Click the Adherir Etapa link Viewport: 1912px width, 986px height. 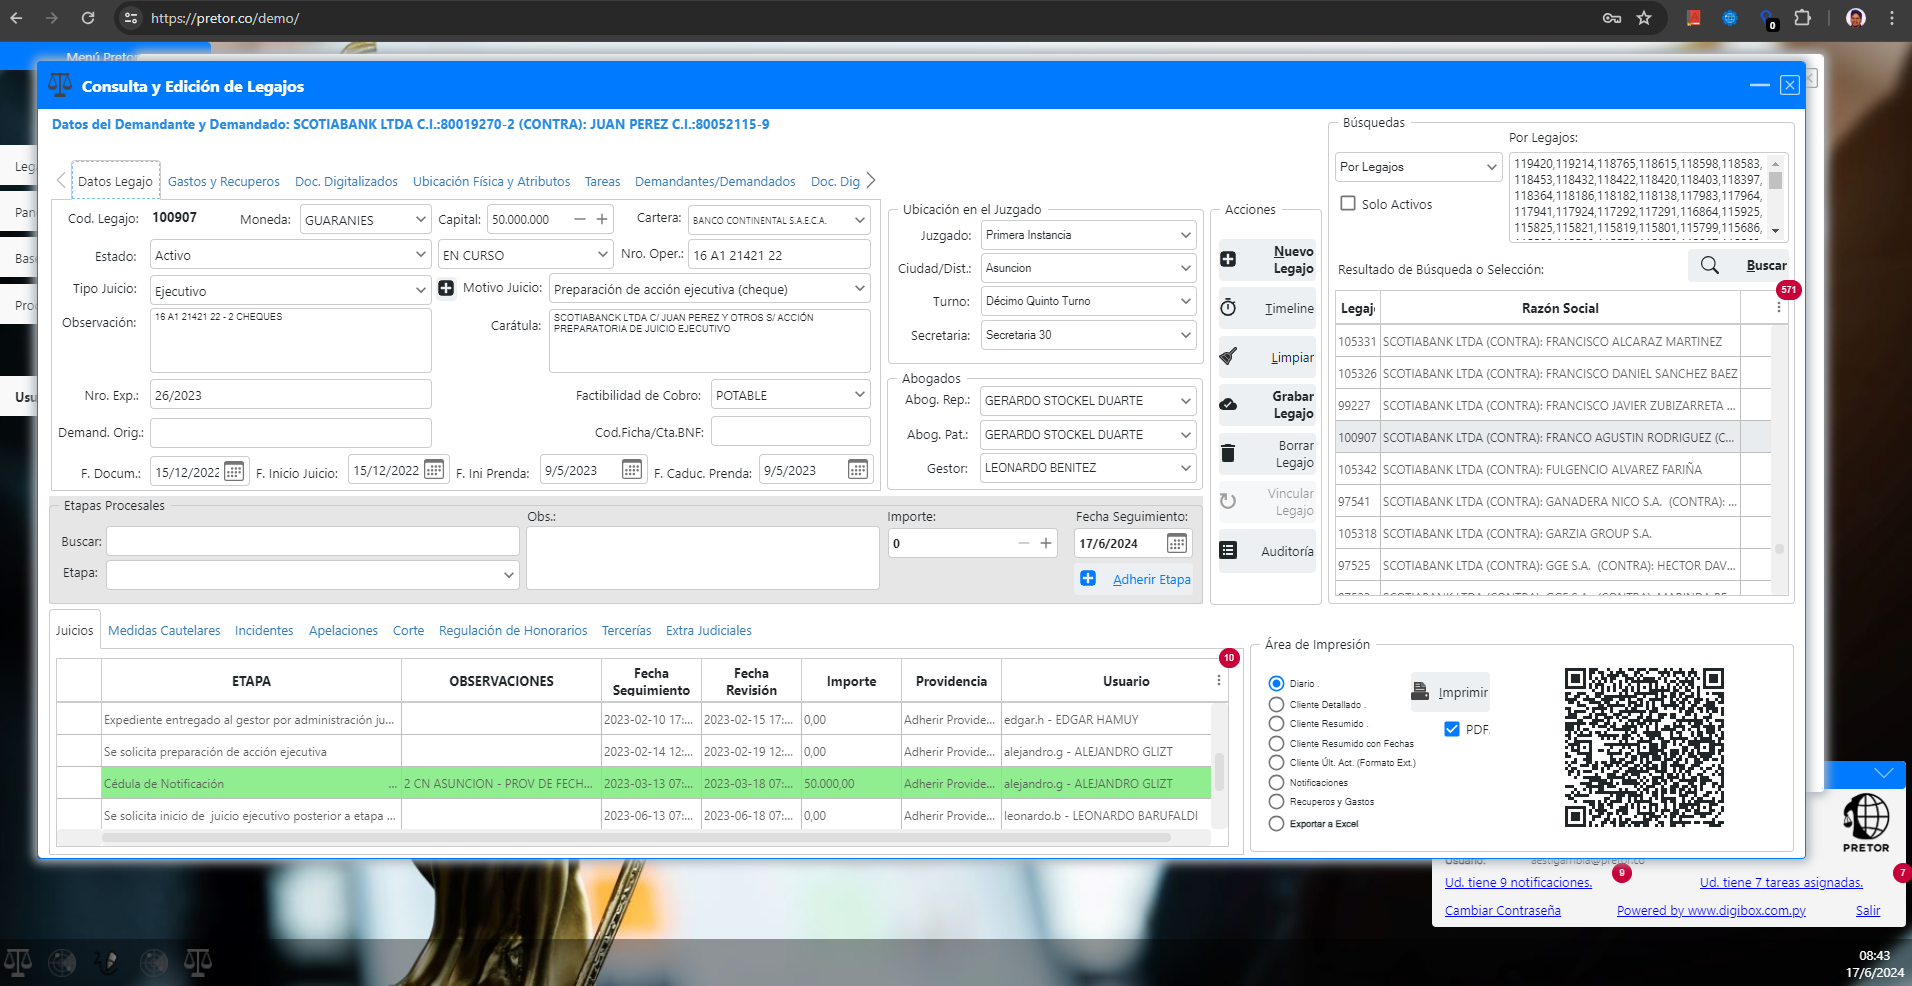coord(1151,579)
